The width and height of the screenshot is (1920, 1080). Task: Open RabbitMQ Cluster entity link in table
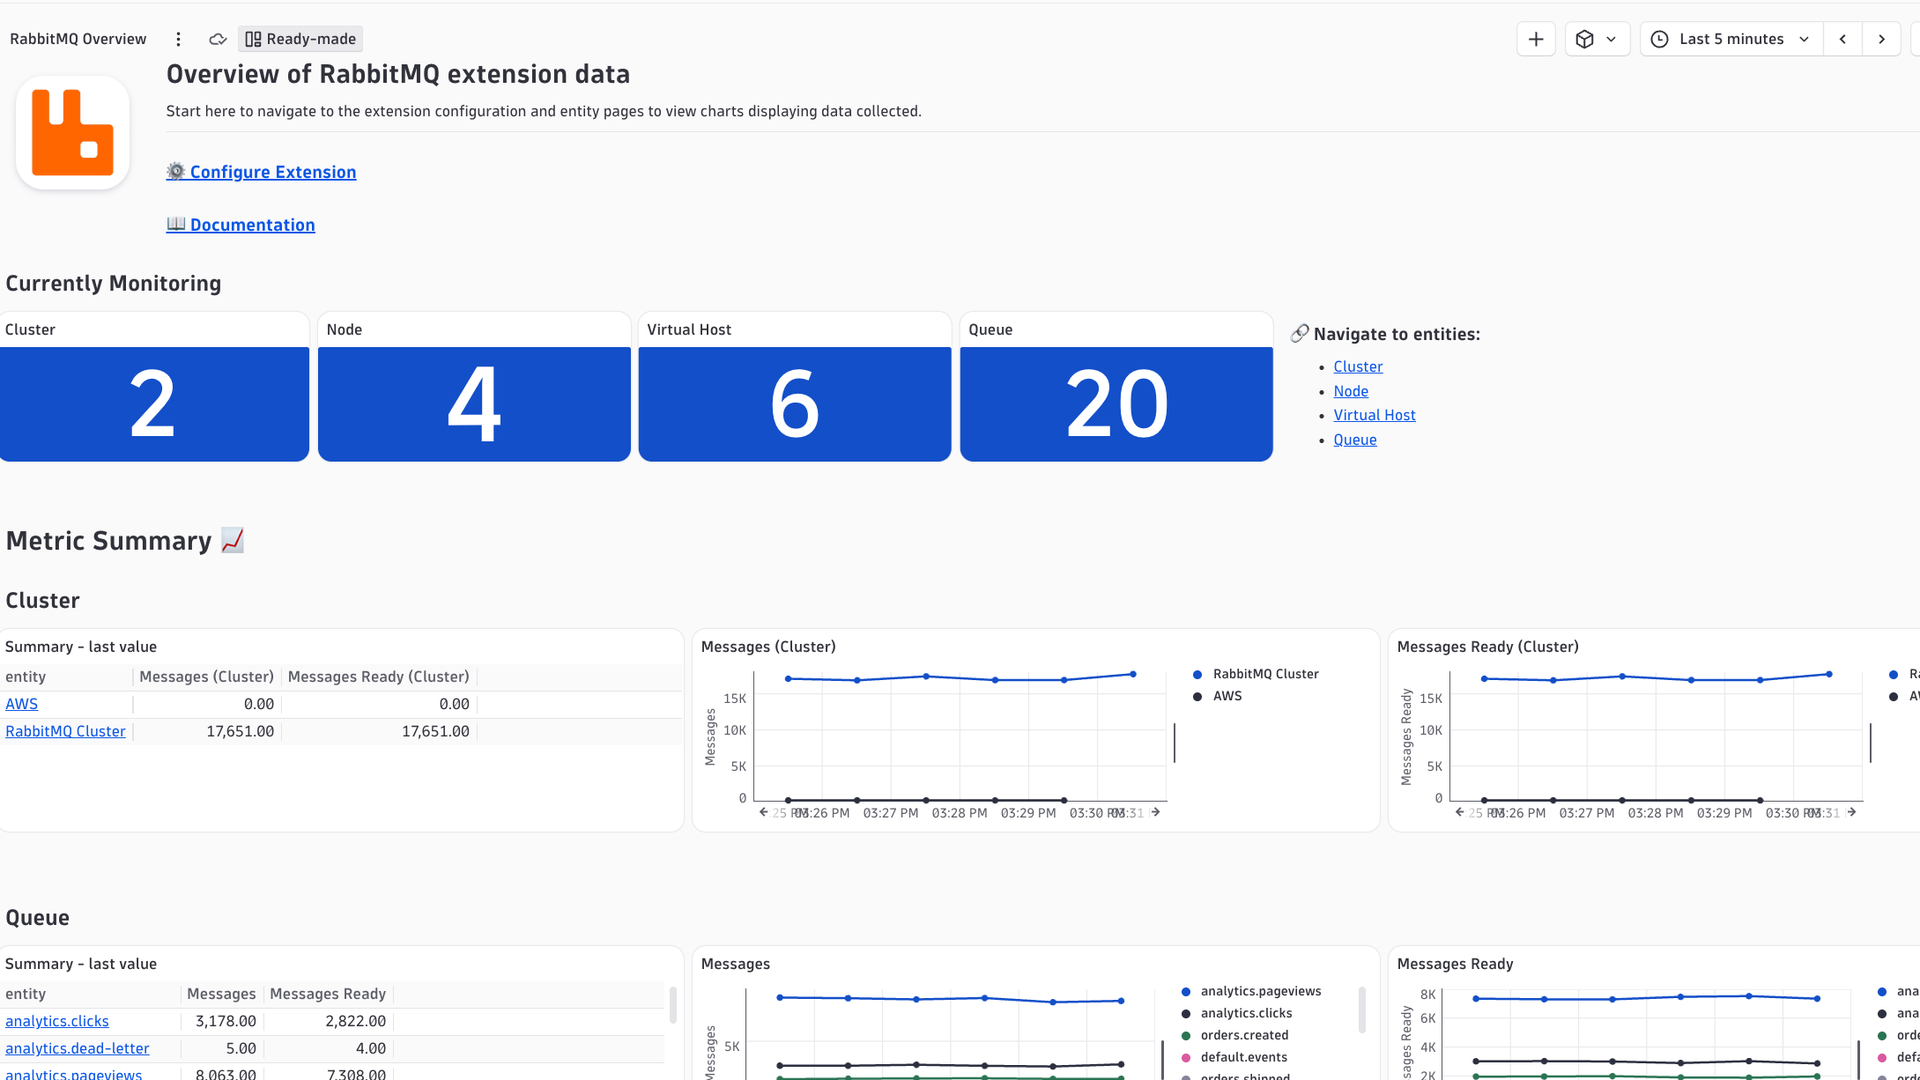pyautogui.click(x=66, y=731)
